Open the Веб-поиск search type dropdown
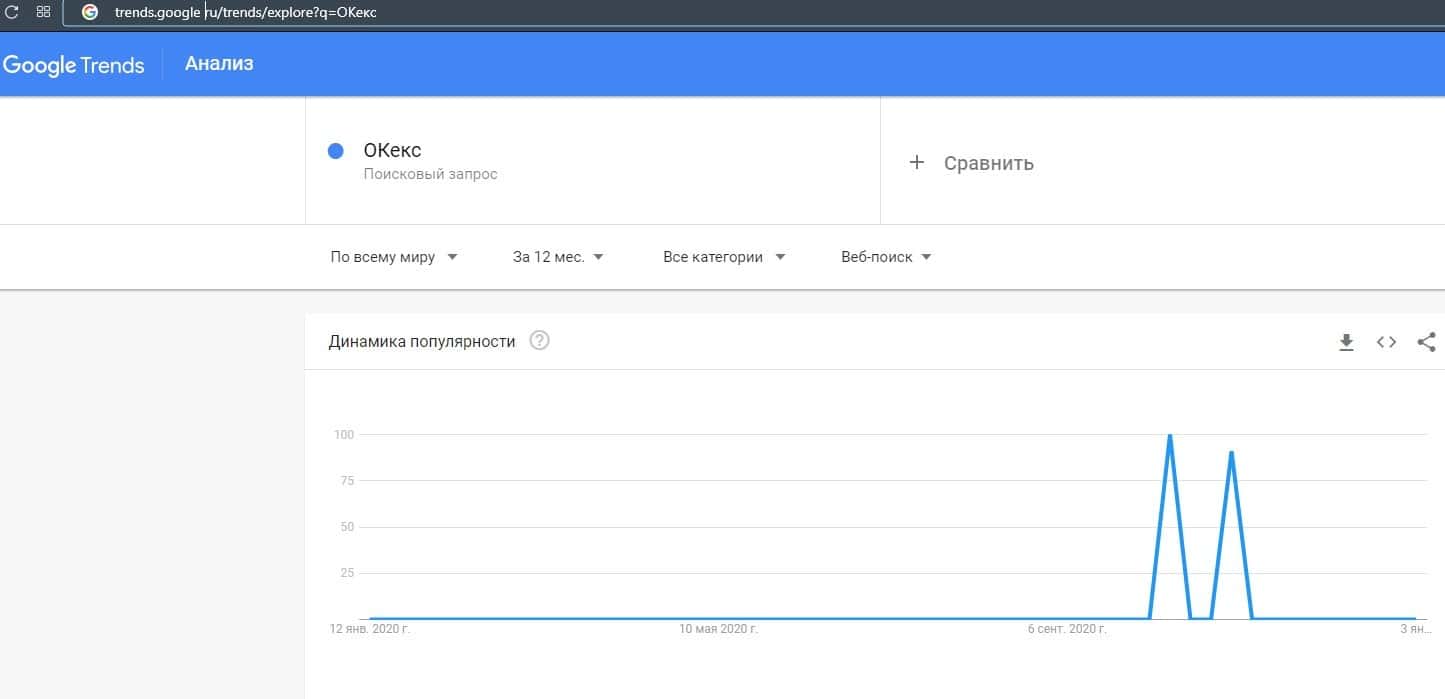 [x=886, y=257]
